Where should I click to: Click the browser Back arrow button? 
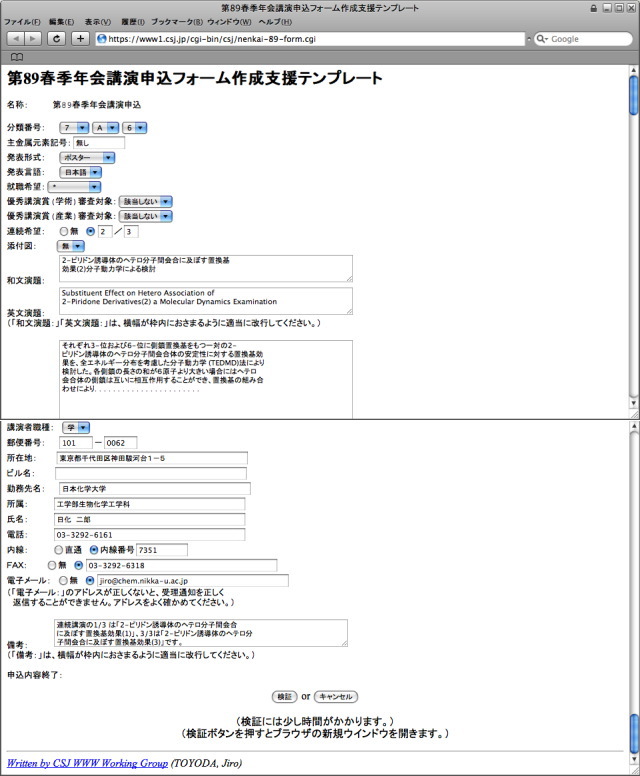pyautogui.click(x=17, y=39)
